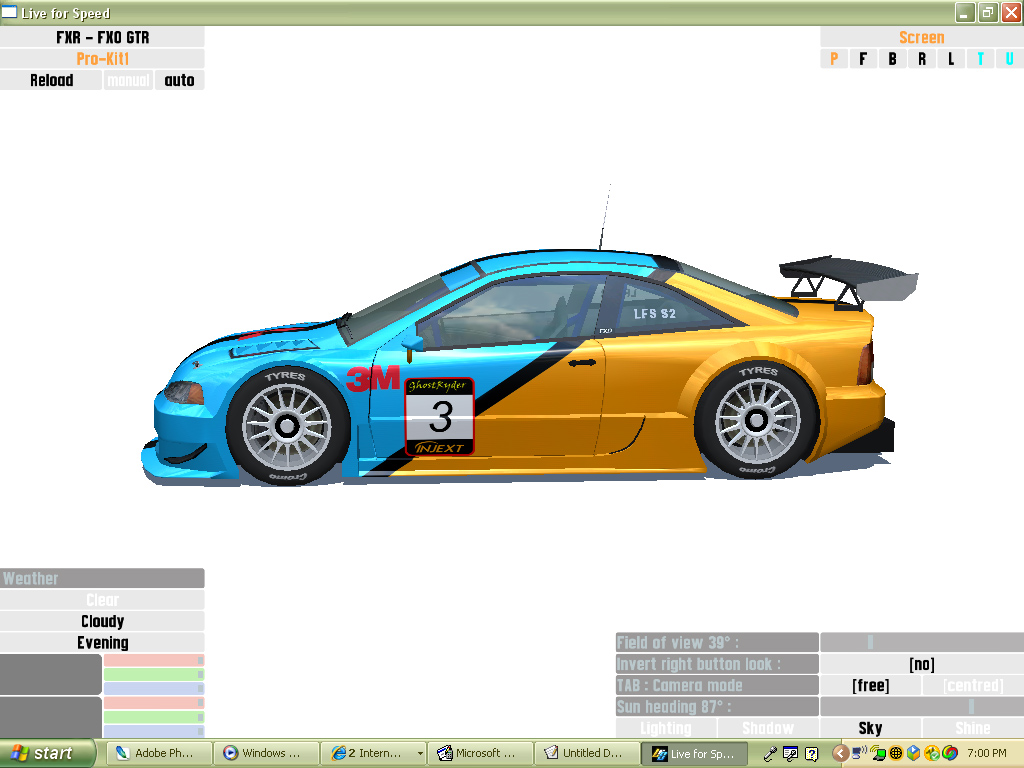Switch to Adobe Photoshop taskbar button
Screen dimensions: 1024x768
click(159, 754)
